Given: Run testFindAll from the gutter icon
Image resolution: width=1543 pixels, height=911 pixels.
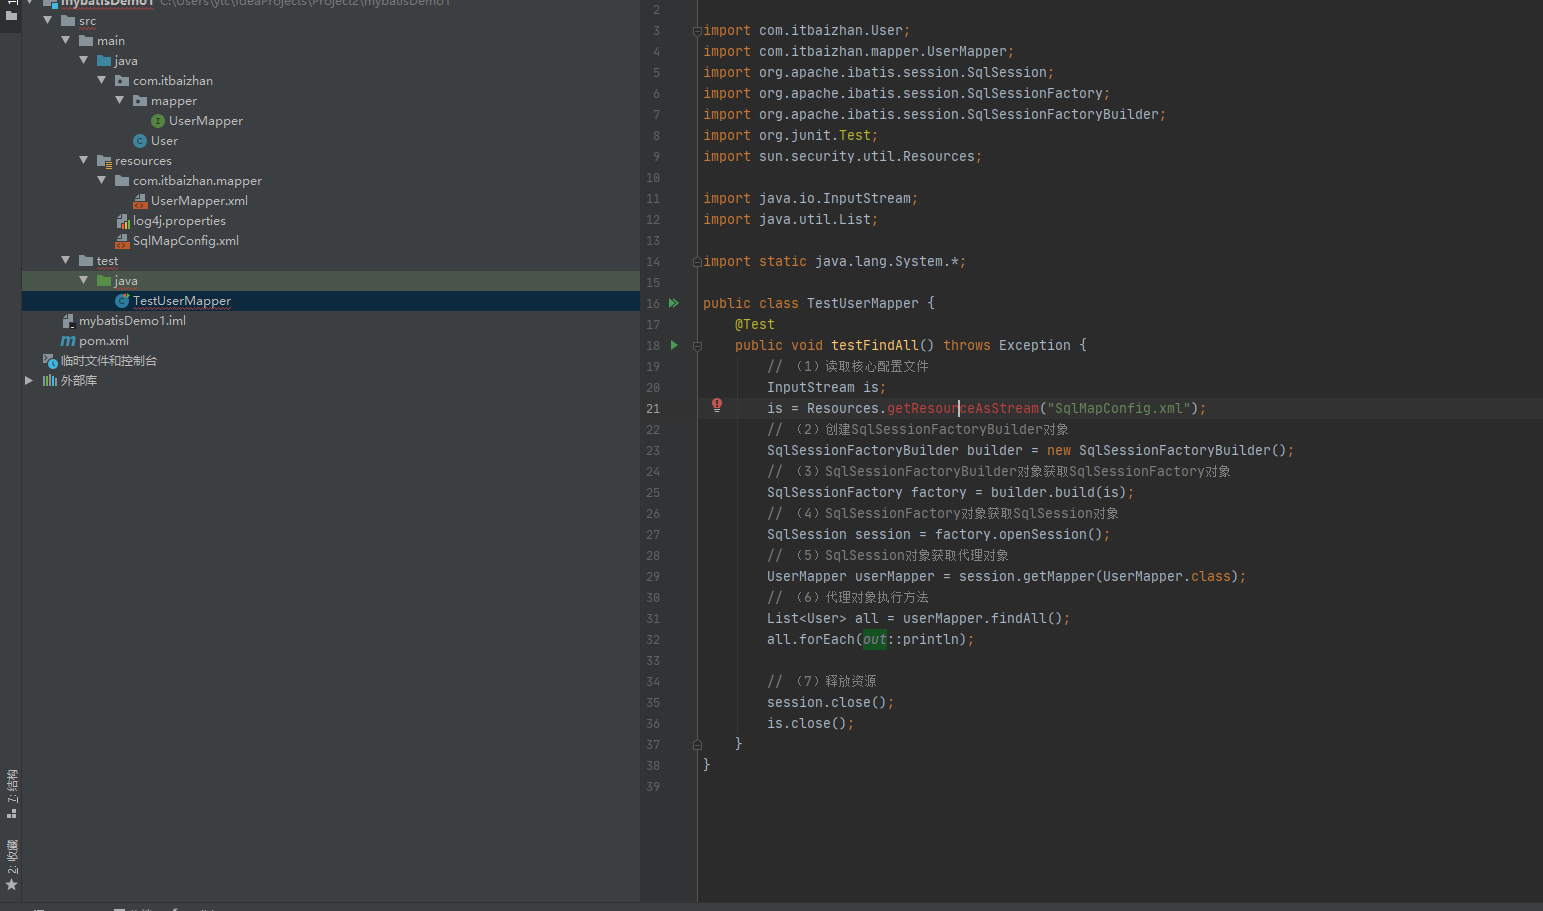Looking at the screenshot, I should (674, 345).
